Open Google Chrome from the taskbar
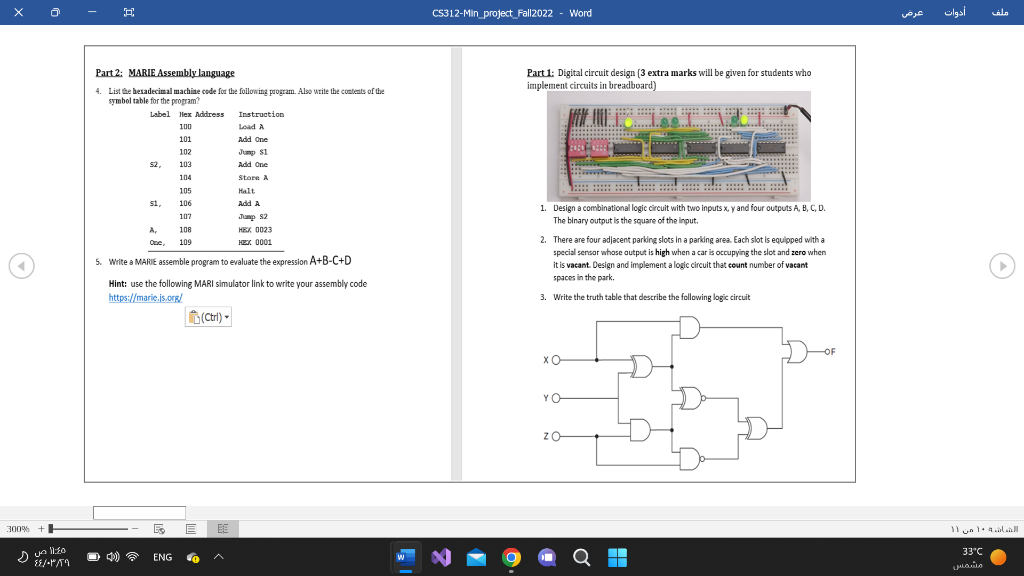This screenshot has height=576, width=1024. [x=510, y=558]
